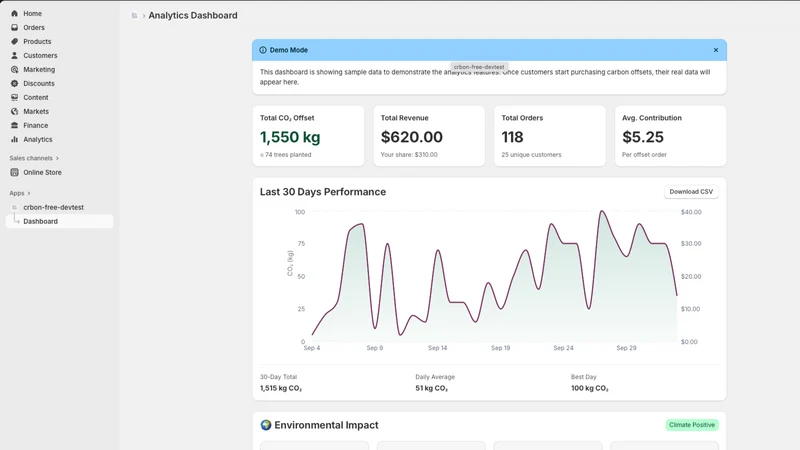Click the Sep 29 axis label
The width and height of the screenshot is (800, 450).
tap(626, 348)
